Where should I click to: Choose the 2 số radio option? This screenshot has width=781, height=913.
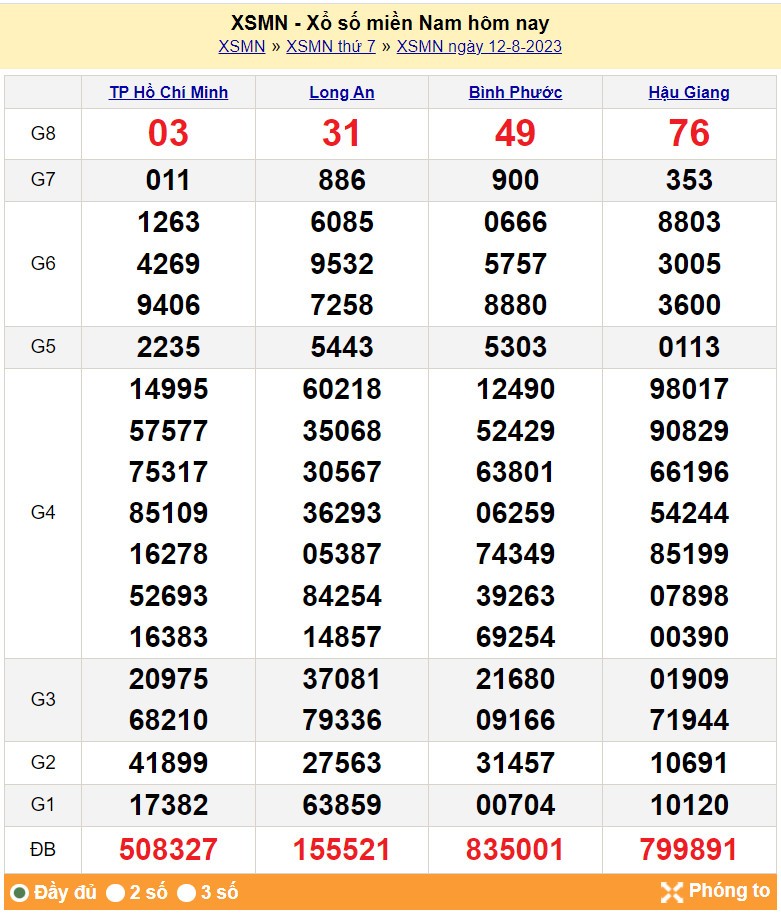click(116, 893)
